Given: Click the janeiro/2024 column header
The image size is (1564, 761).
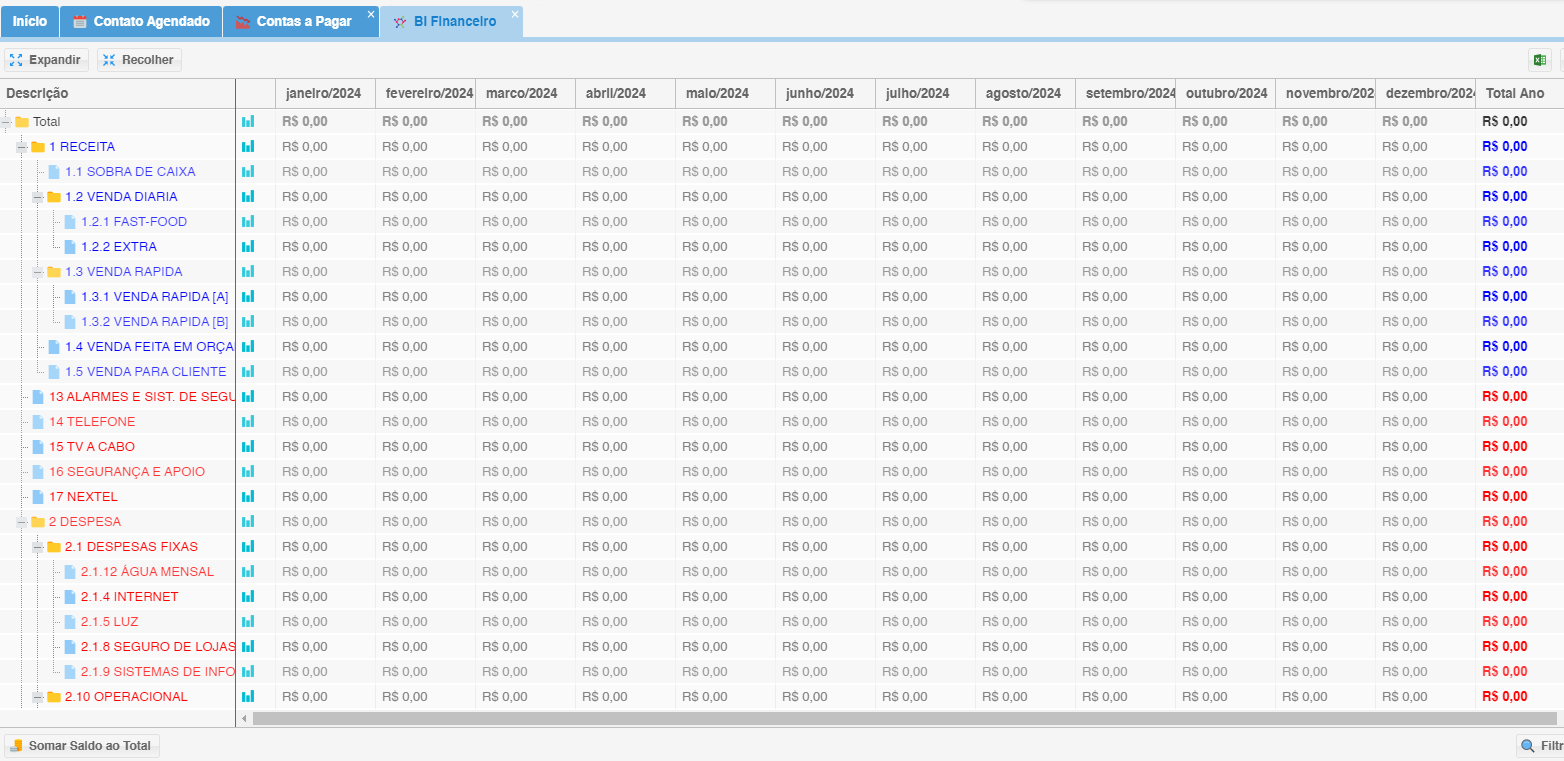Looking at the screenshot, I should click(x=325, y=93).
